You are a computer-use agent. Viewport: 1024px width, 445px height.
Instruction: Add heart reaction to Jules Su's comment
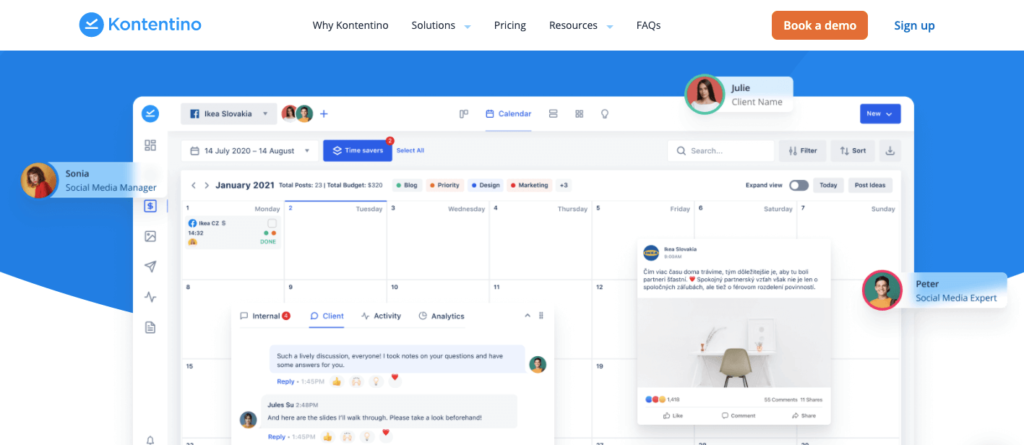385,433
